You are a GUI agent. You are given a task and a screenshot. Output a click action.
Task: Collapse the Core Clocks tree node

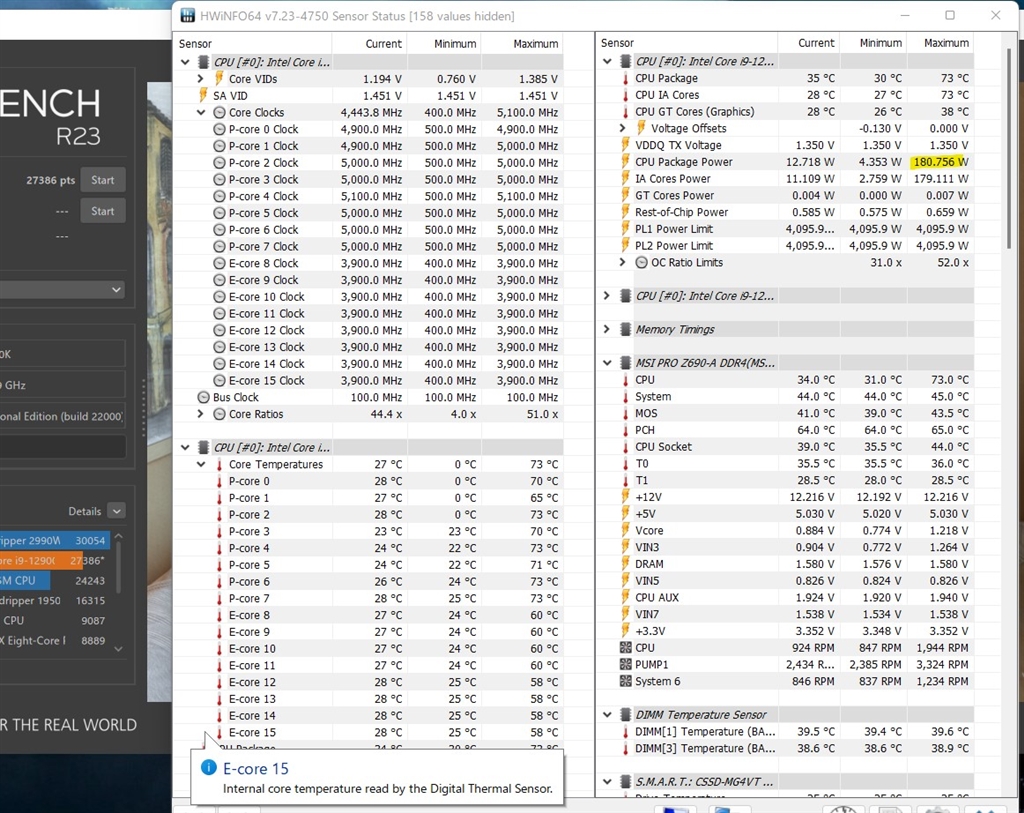[x=201, y=113]
